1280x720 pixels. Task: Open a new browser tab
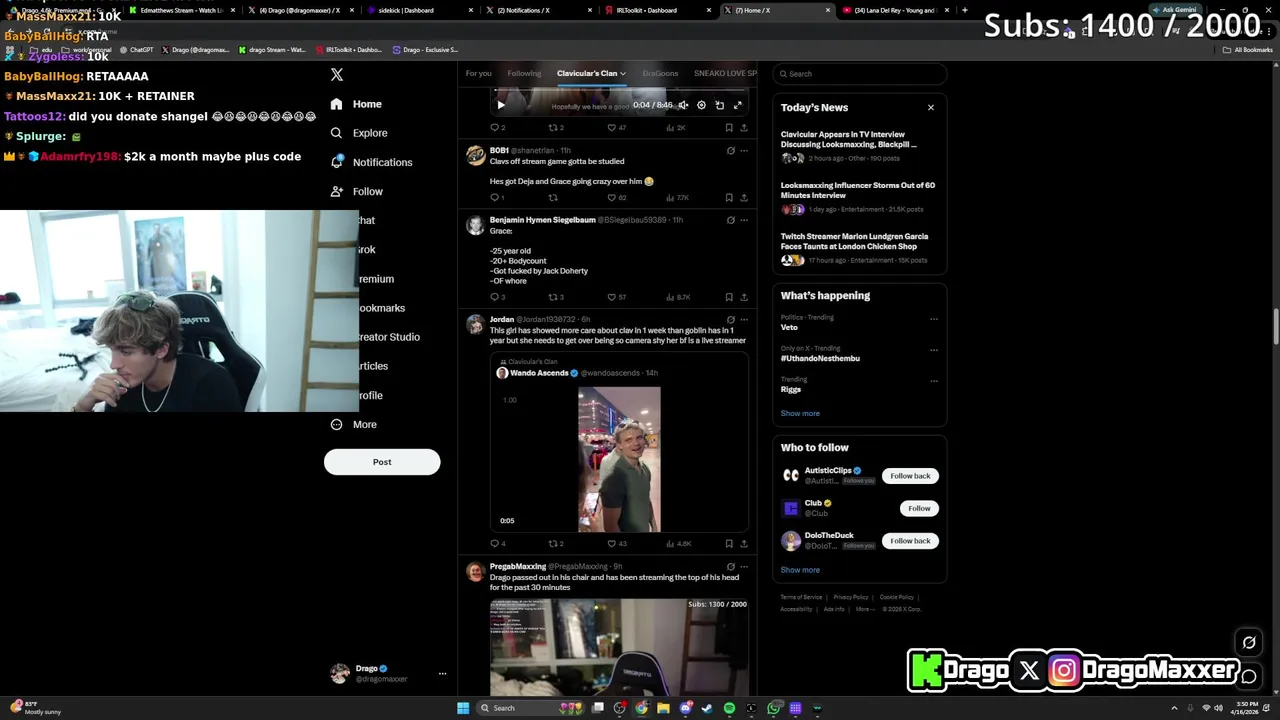(x=964, y=10)
